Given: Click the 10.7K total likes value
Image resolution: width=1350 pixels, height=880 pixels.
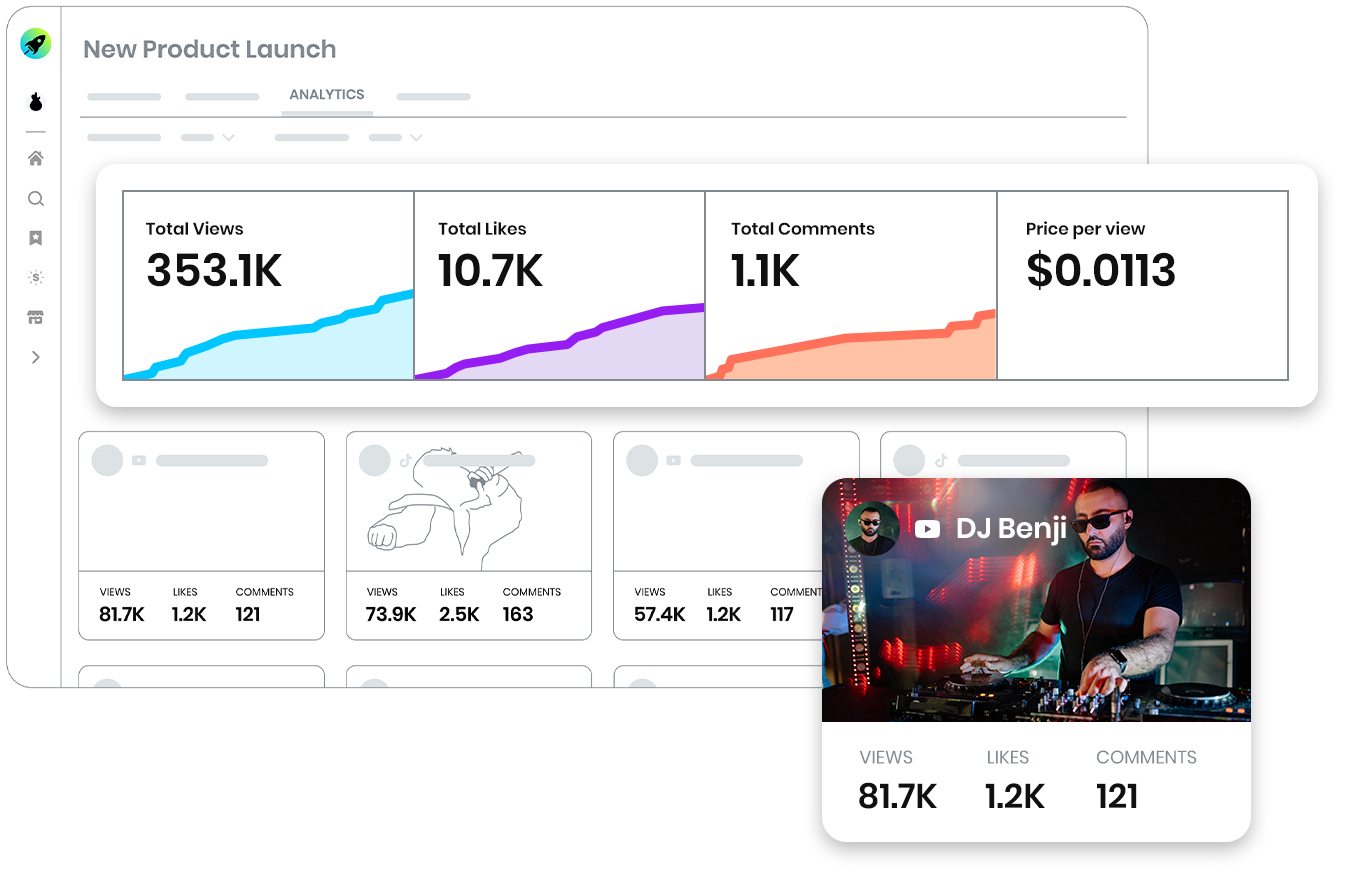Looking at the screenshot, I should coord(490,271).
